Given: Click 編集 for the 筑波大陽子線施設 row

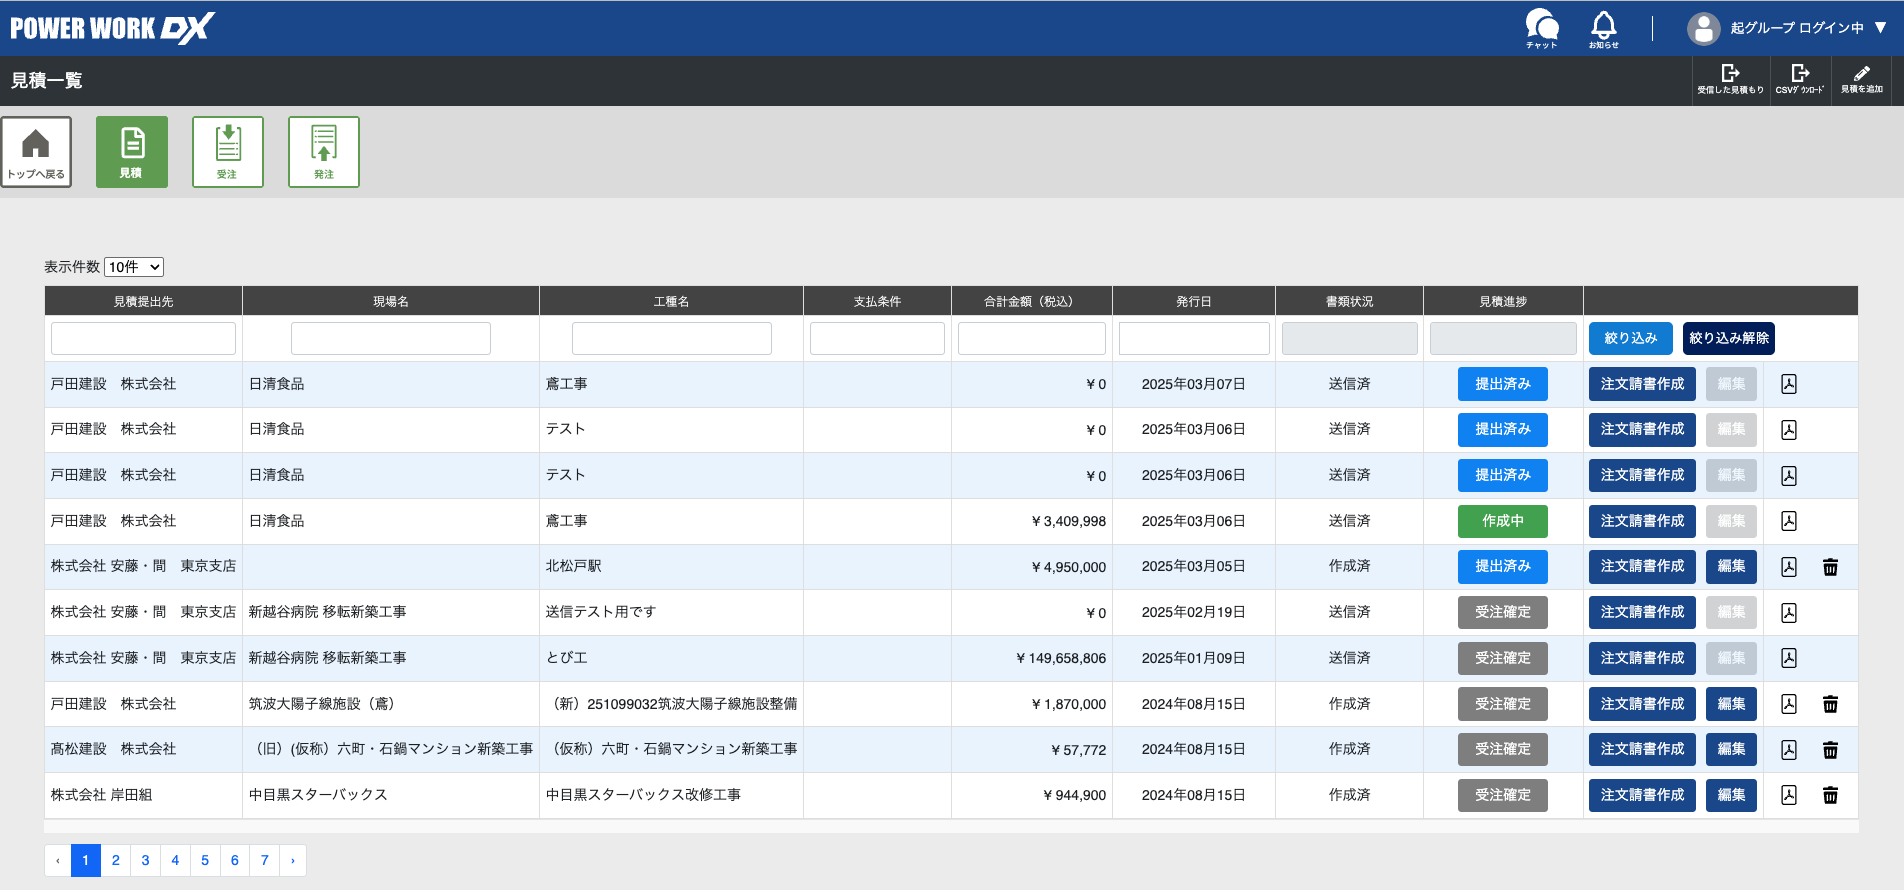Looking at the screenshot, I should (x=1730, y=704).
